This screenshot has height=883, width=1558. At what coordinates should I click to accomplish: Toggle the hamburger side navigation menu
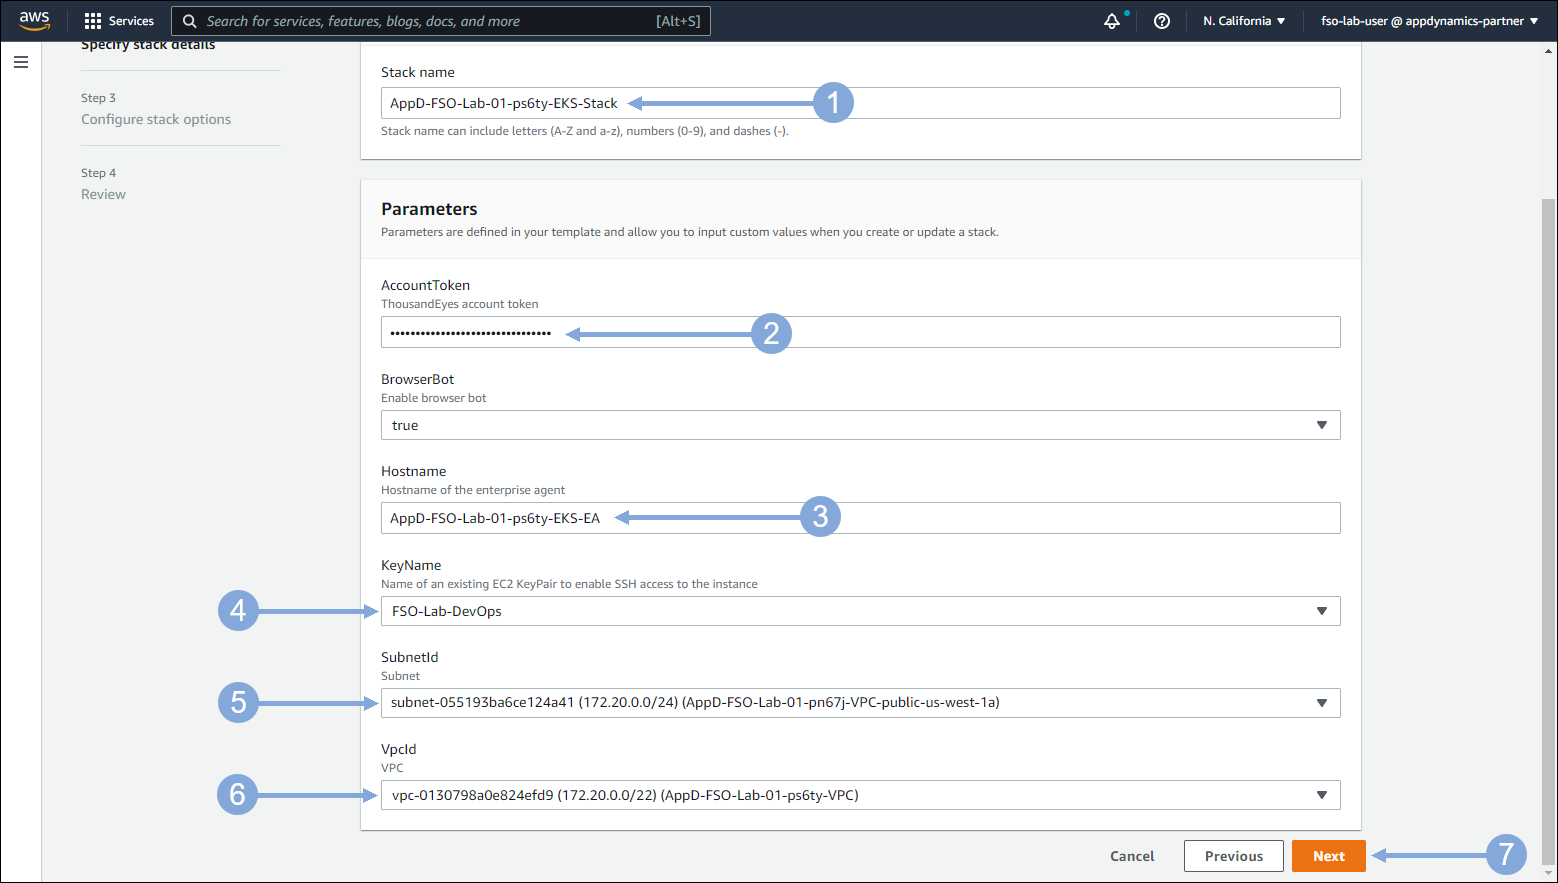(x=21, y=62)
